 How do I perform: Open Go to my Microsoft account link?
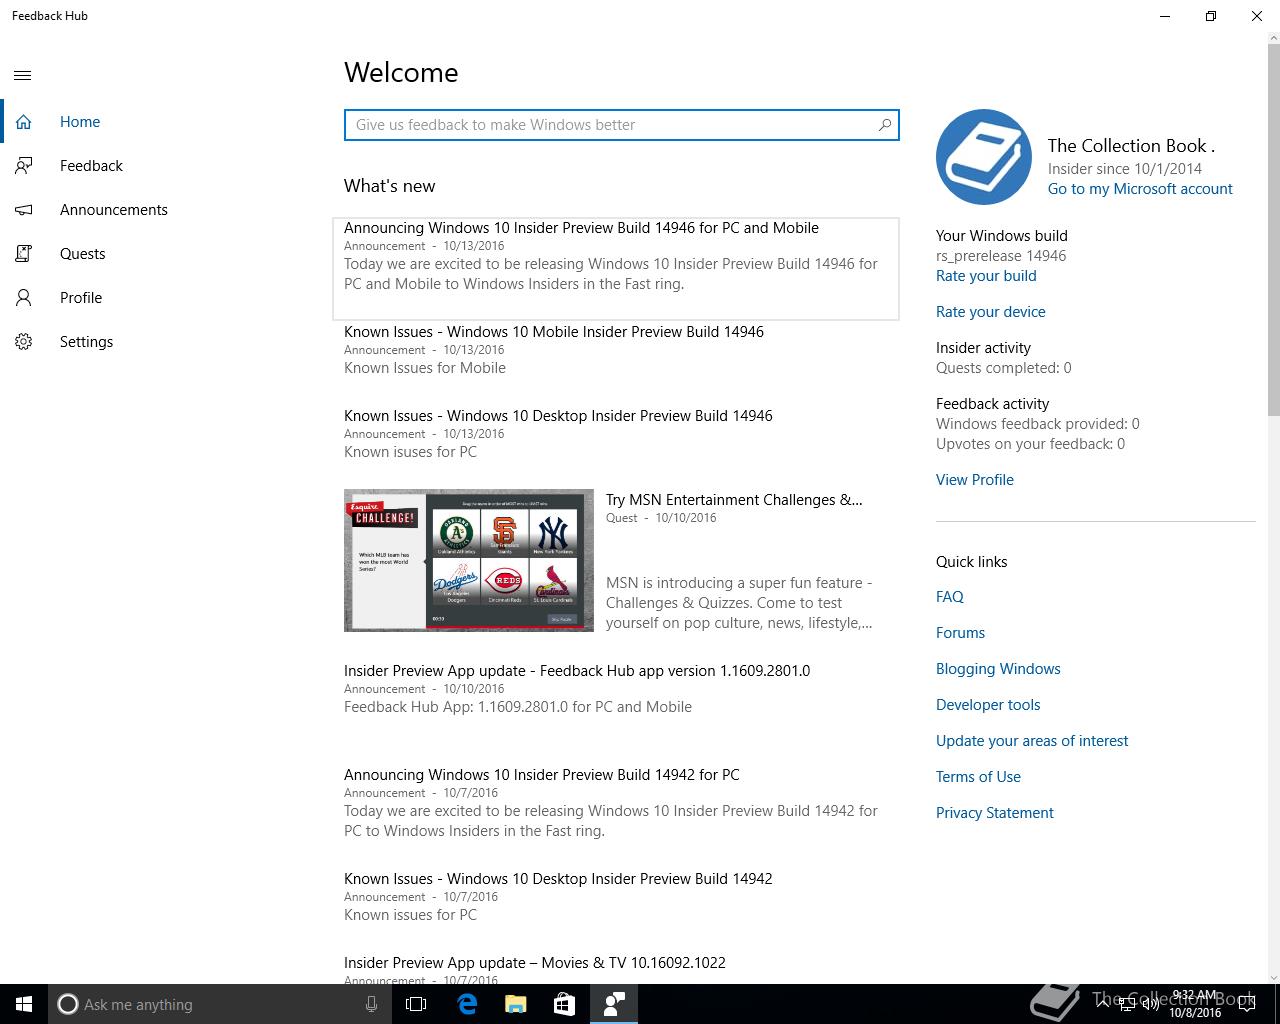click(1140, 189)
